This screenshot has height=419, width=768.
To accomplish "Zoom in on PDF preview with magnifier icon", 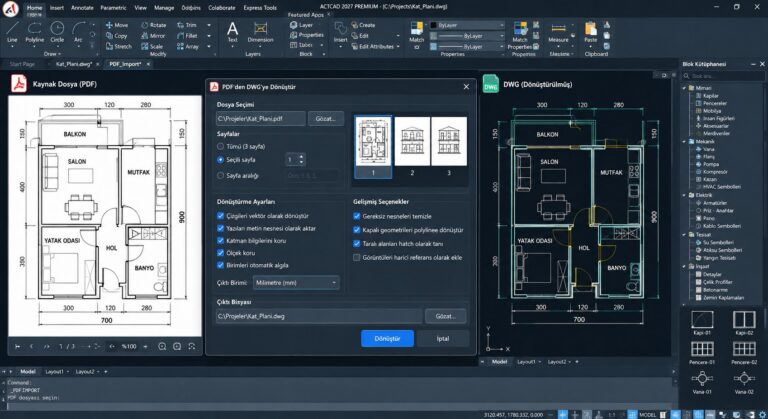I will click(162, 346).
